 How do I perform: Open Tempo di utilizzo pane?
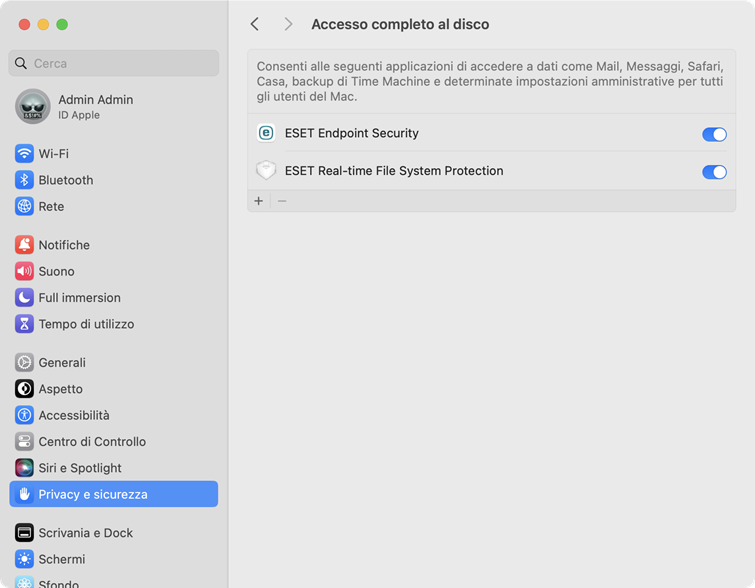point(114,324)
